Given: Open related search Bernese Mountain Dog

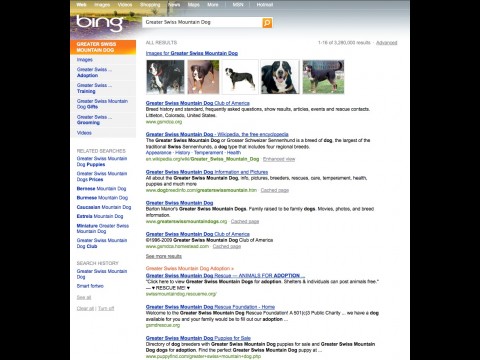Looking at the screenshot, I should click(101, 189).
